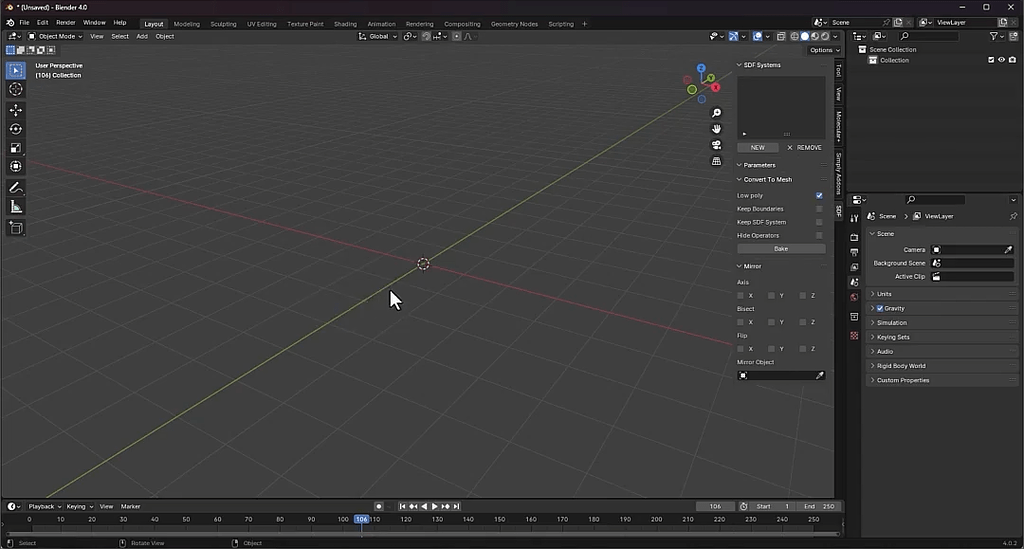Click the zoom magnifier viewport icon
Viewport: 1024px width, 549px height.
click(716, 114)
